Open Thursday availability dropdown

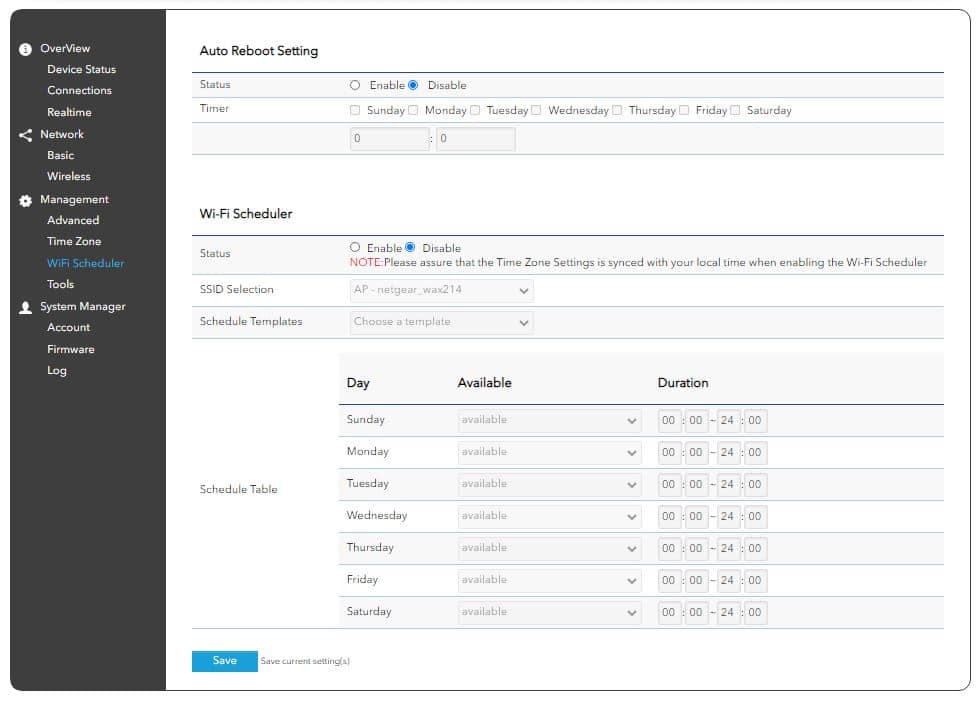point(549,548)
